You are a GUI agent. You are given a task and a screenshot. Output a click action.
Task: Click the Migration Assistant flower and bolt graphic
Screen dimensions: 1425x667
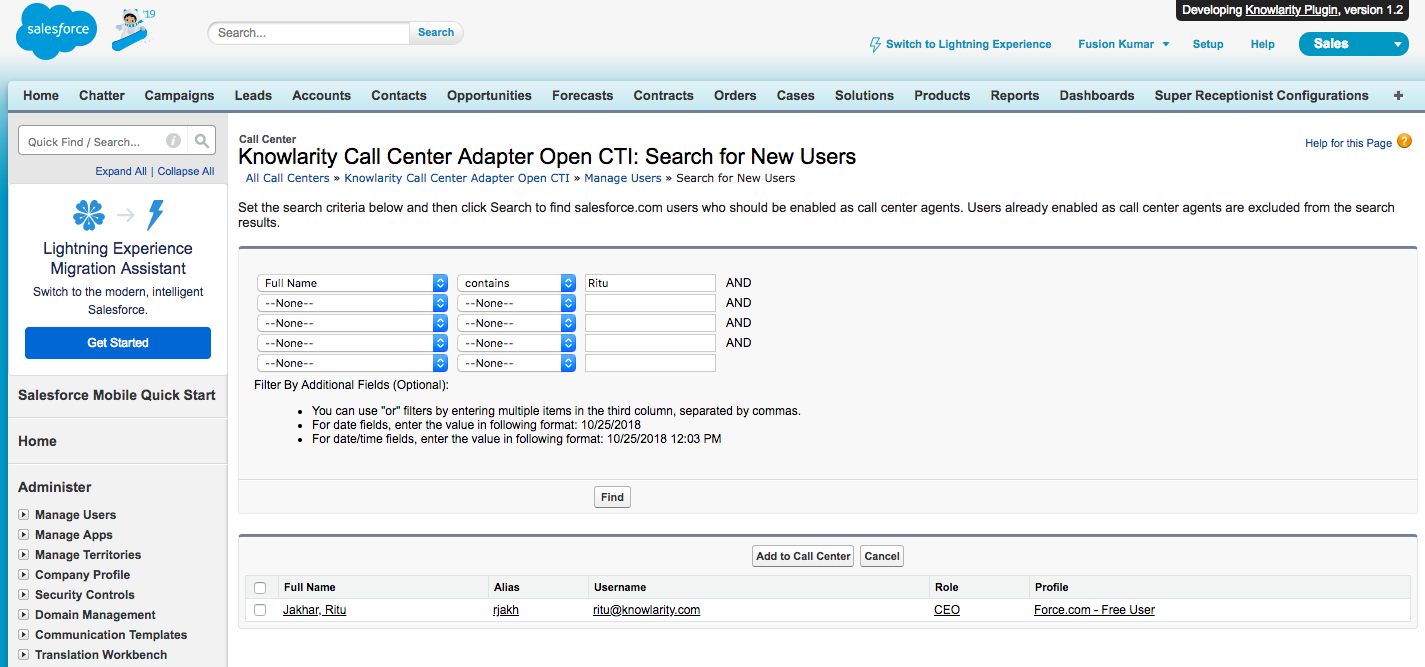(118, 215)
